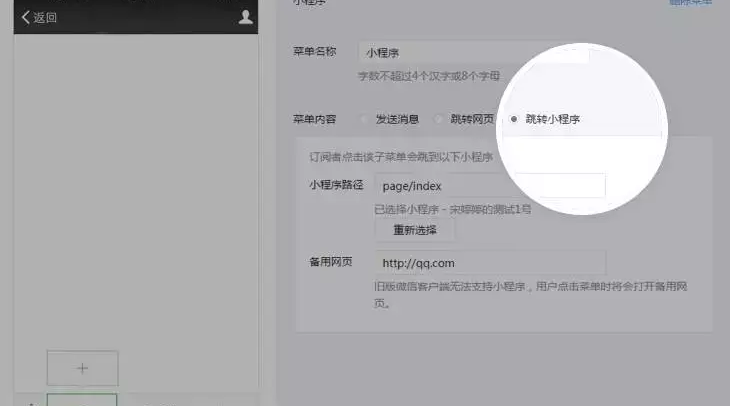The image size is (730, 406).
Task: Click the 小程序路径 label
Action: [336, 185]
